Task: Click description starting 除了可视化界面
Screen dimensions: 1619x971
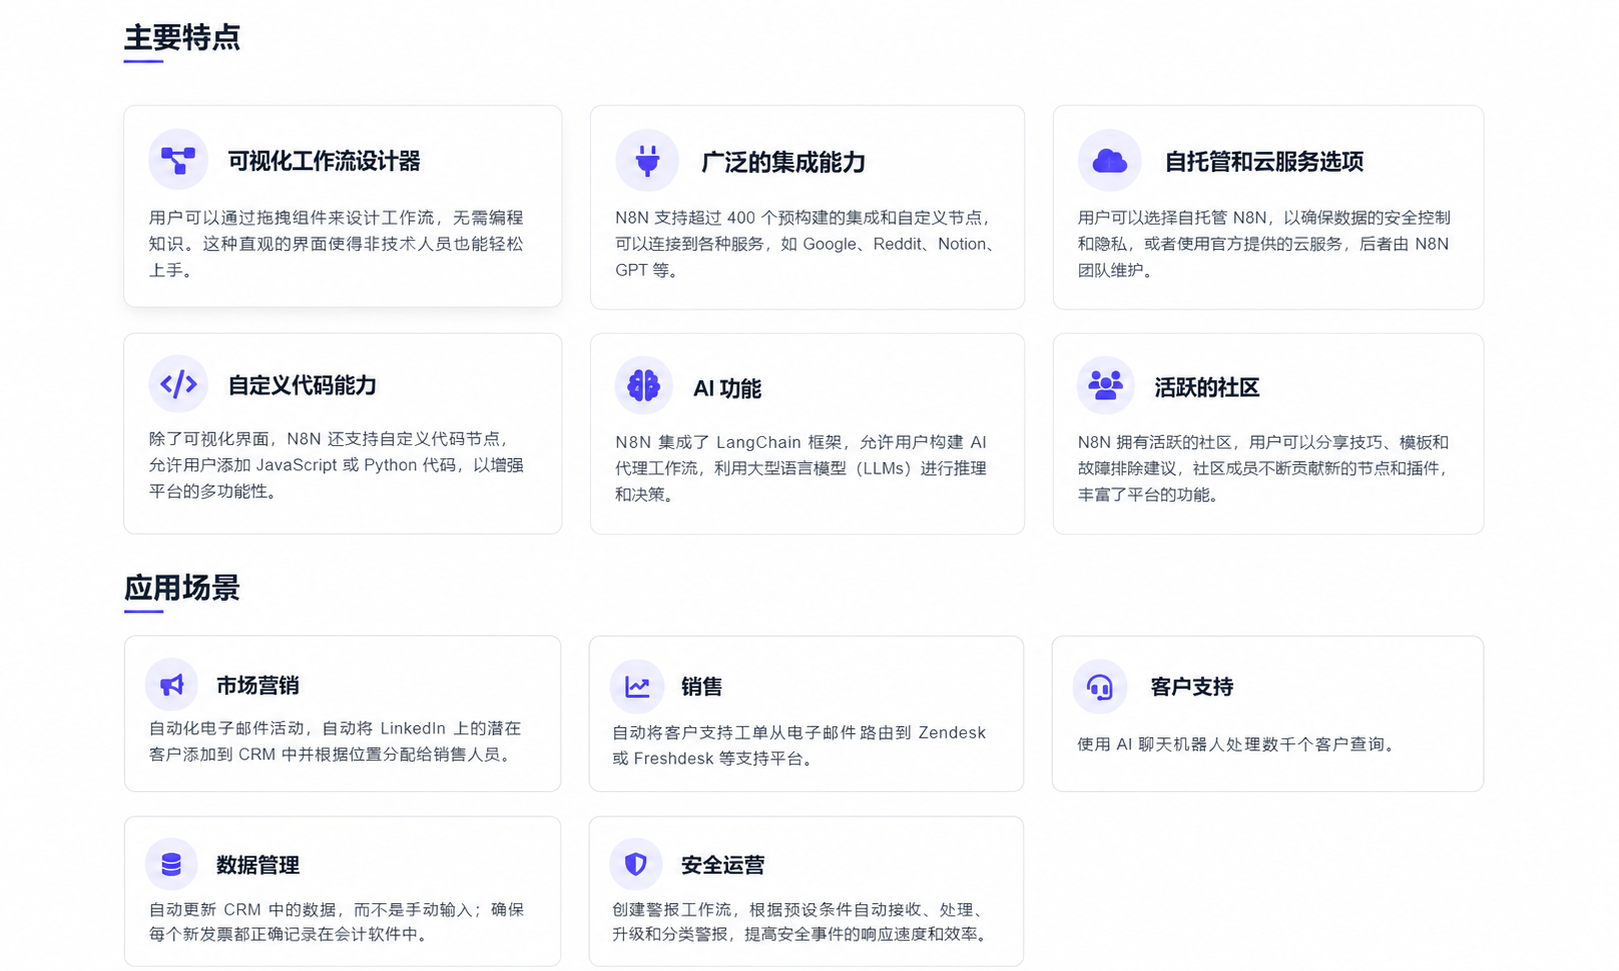Action: [x=336, y=465]
